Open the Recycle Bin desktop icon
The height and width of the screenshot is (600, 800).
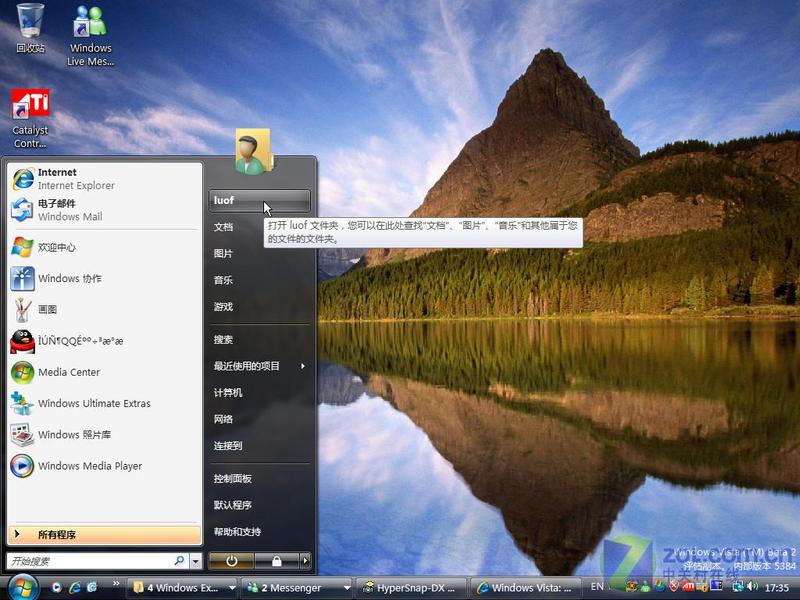tap(30, 28)
